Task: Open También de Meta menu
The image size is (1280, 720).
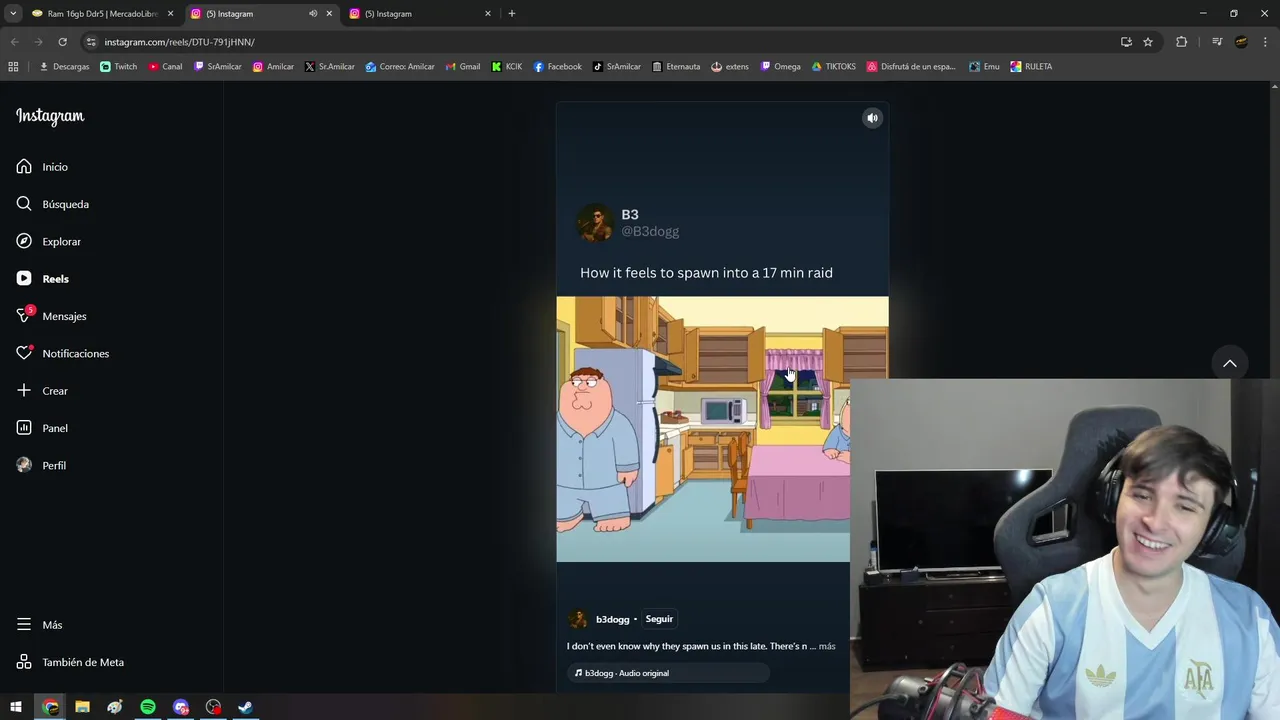Action: coord(70,662)
